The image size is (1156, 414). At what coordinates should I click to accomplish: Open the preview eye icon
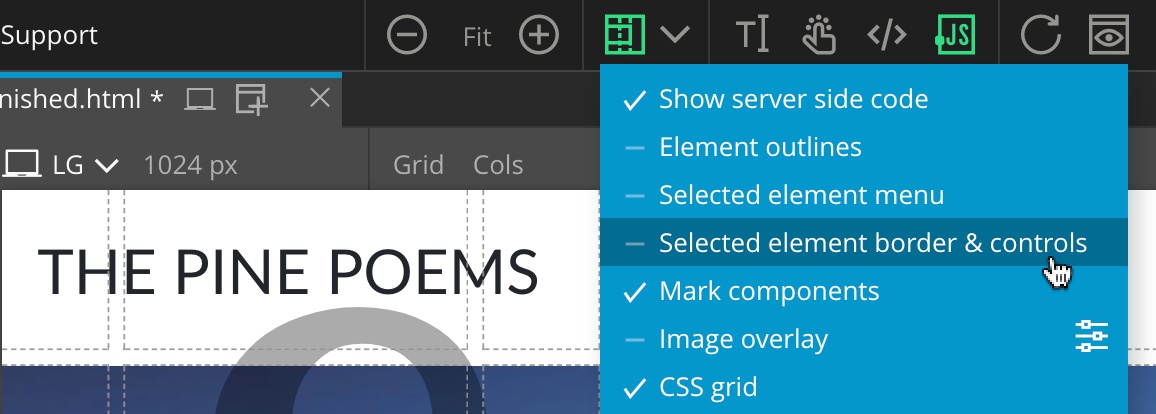click(x=1109, y=35)
